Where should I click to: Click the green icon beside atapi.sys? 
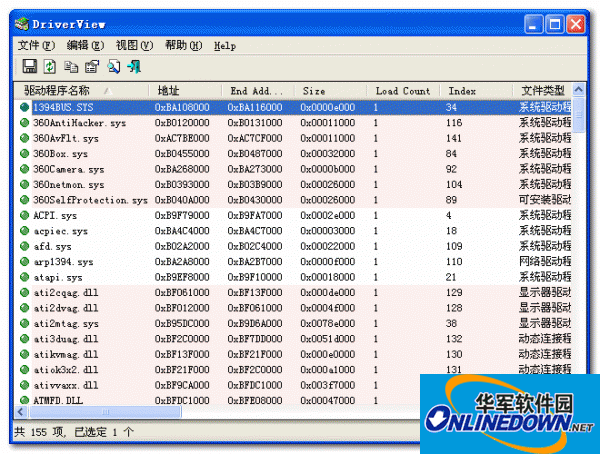[24, 277]
